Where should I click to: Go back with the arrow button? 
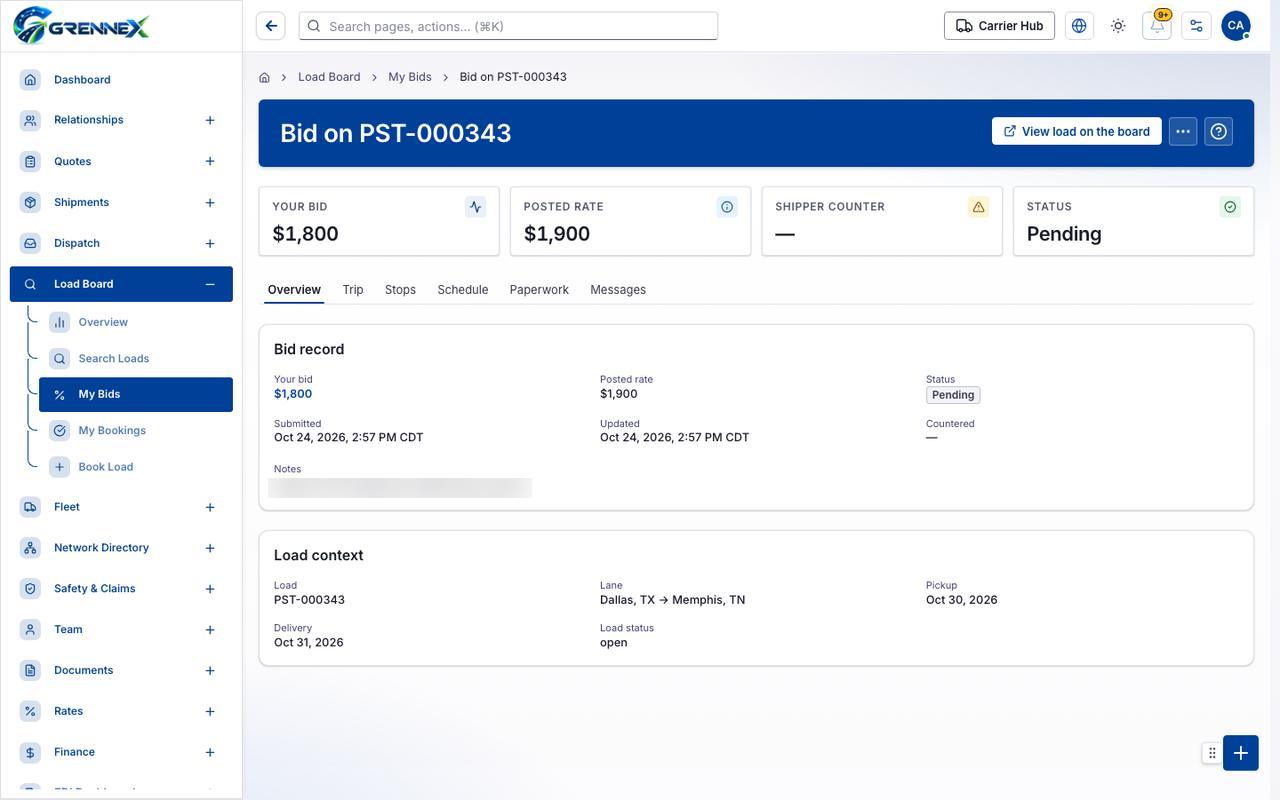(x=271, y=26)
